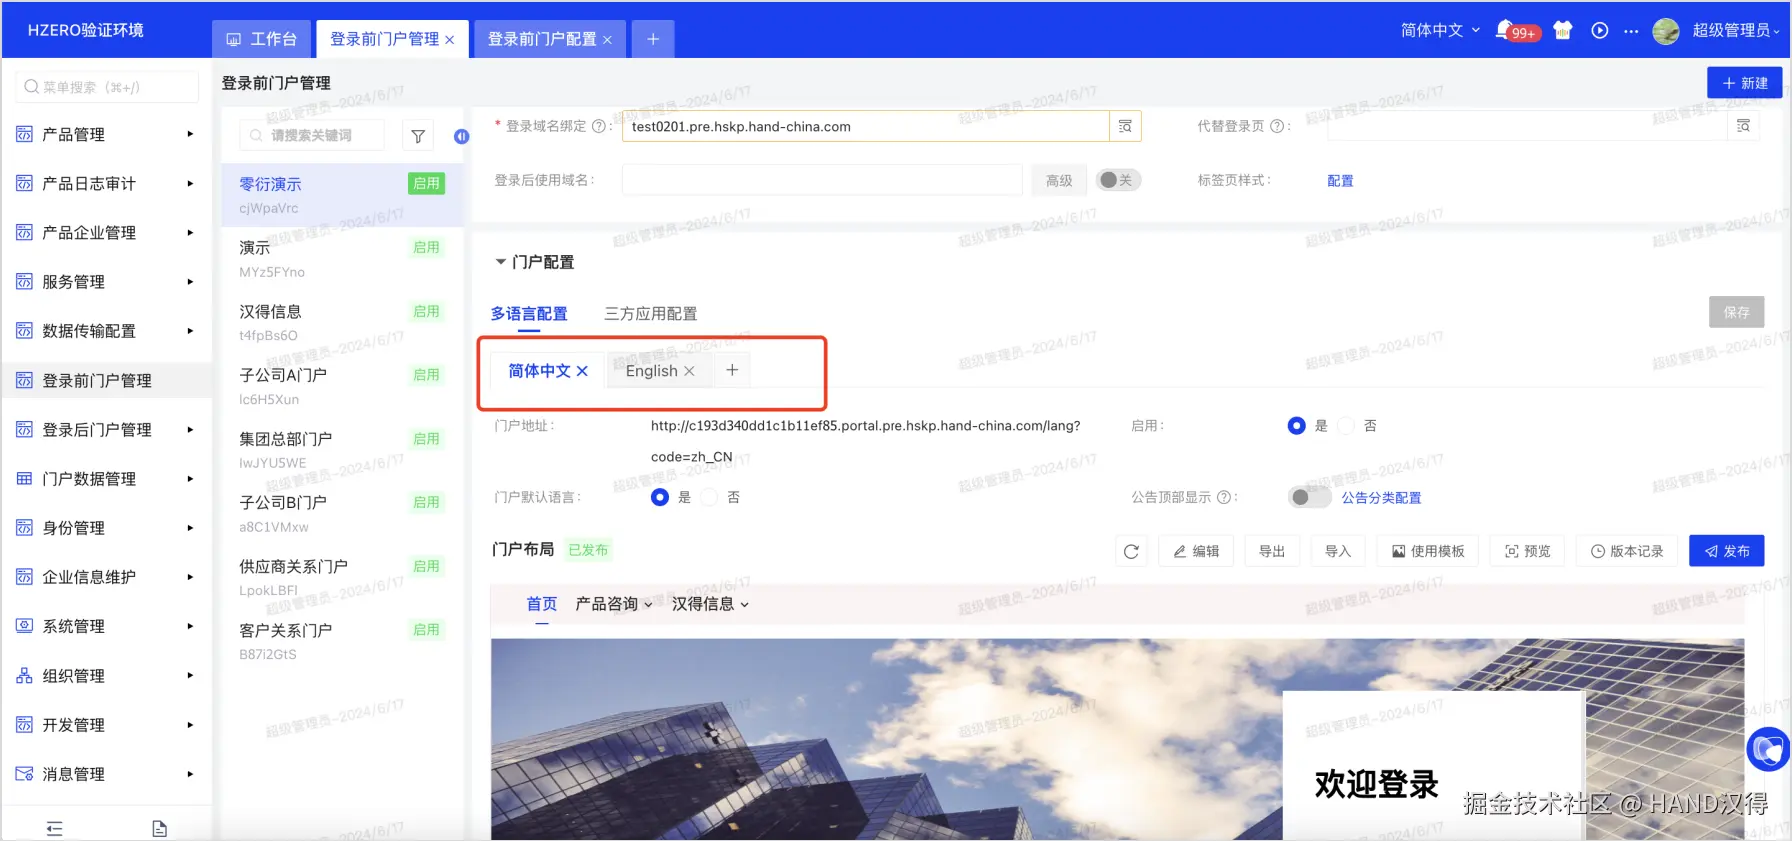Open the notifications bell icon

tap(1504, 30)
